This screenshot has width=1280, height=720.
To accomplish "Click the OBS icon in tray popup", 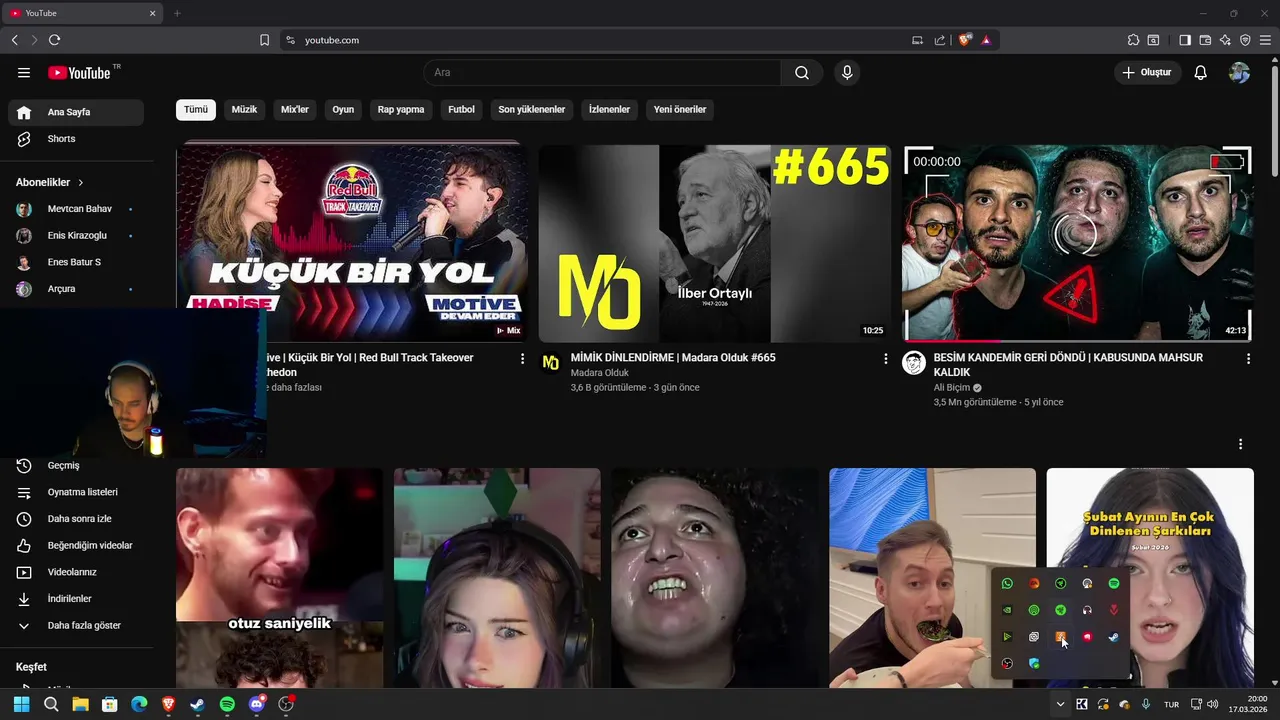I will click(1007, 664).
